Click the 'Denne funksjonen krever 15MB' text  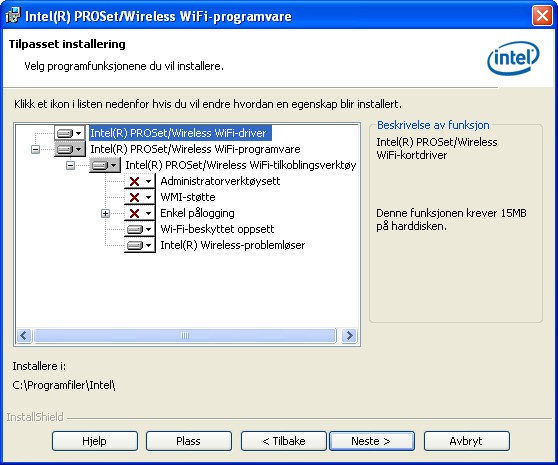[x=451, y=213]
